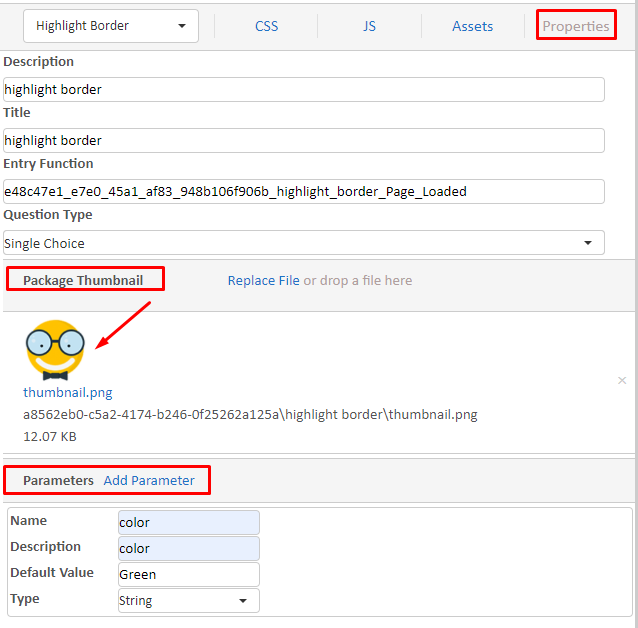Screen dimensions: 638x628
Task: Edit the Title input field
Action: [x=304, y=141]
